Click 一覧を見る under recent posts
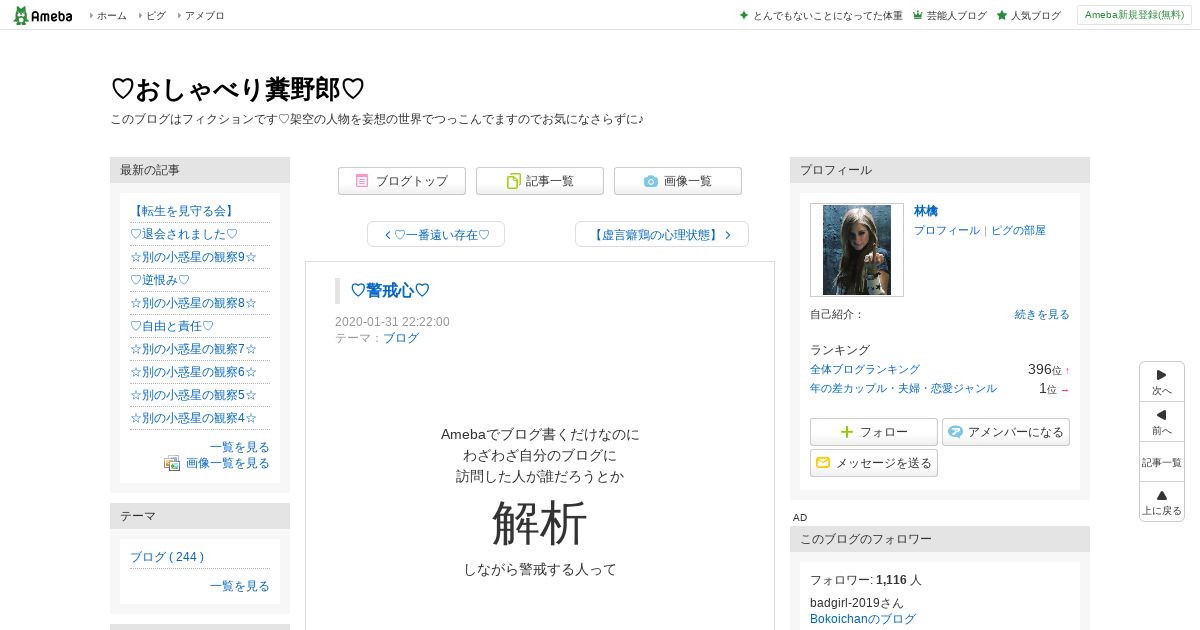The width and height of the screenshot is (1200, 630). (240, 447)
